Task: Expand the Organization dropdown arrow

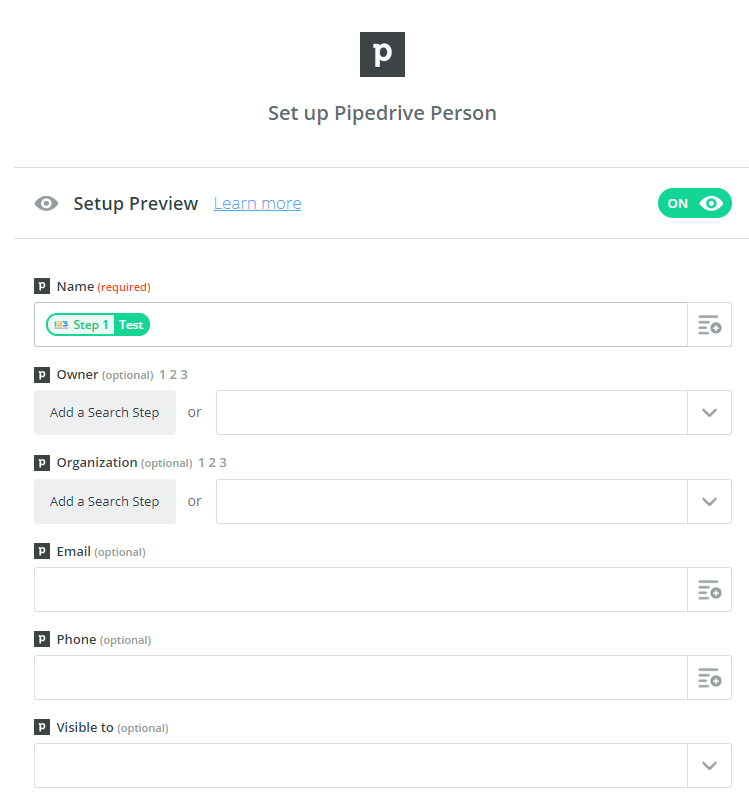Action: pos(709,501)
